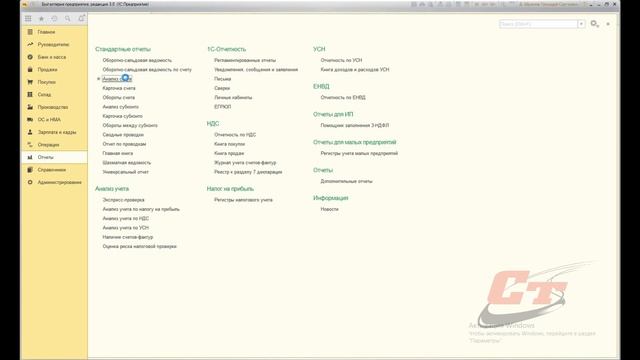This screenshot has width=640, height=360.
Task: Open Обороты между субконто report
Action: click(x=130, y=125)
